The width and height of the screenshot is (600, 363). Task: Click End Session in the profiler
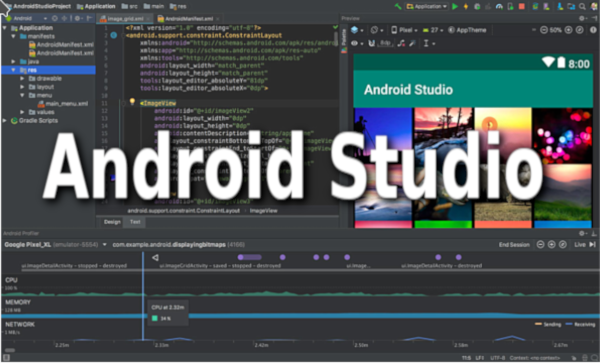(x=514, y=244)
